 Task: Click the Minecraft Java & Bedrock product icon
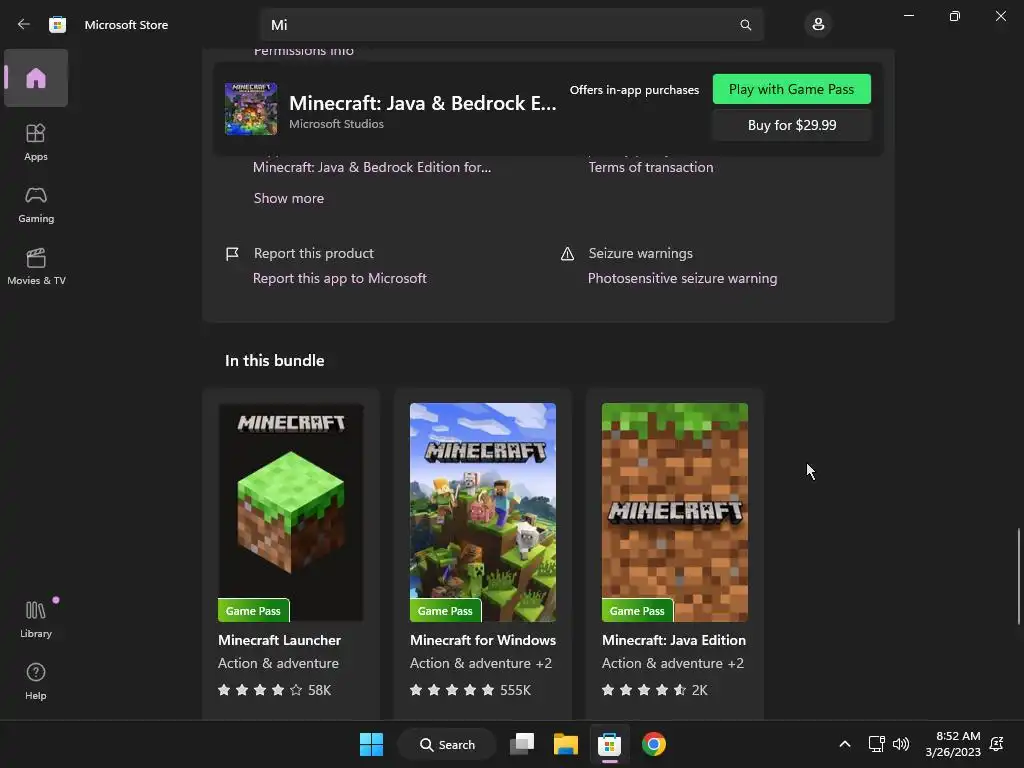point(251,108)
